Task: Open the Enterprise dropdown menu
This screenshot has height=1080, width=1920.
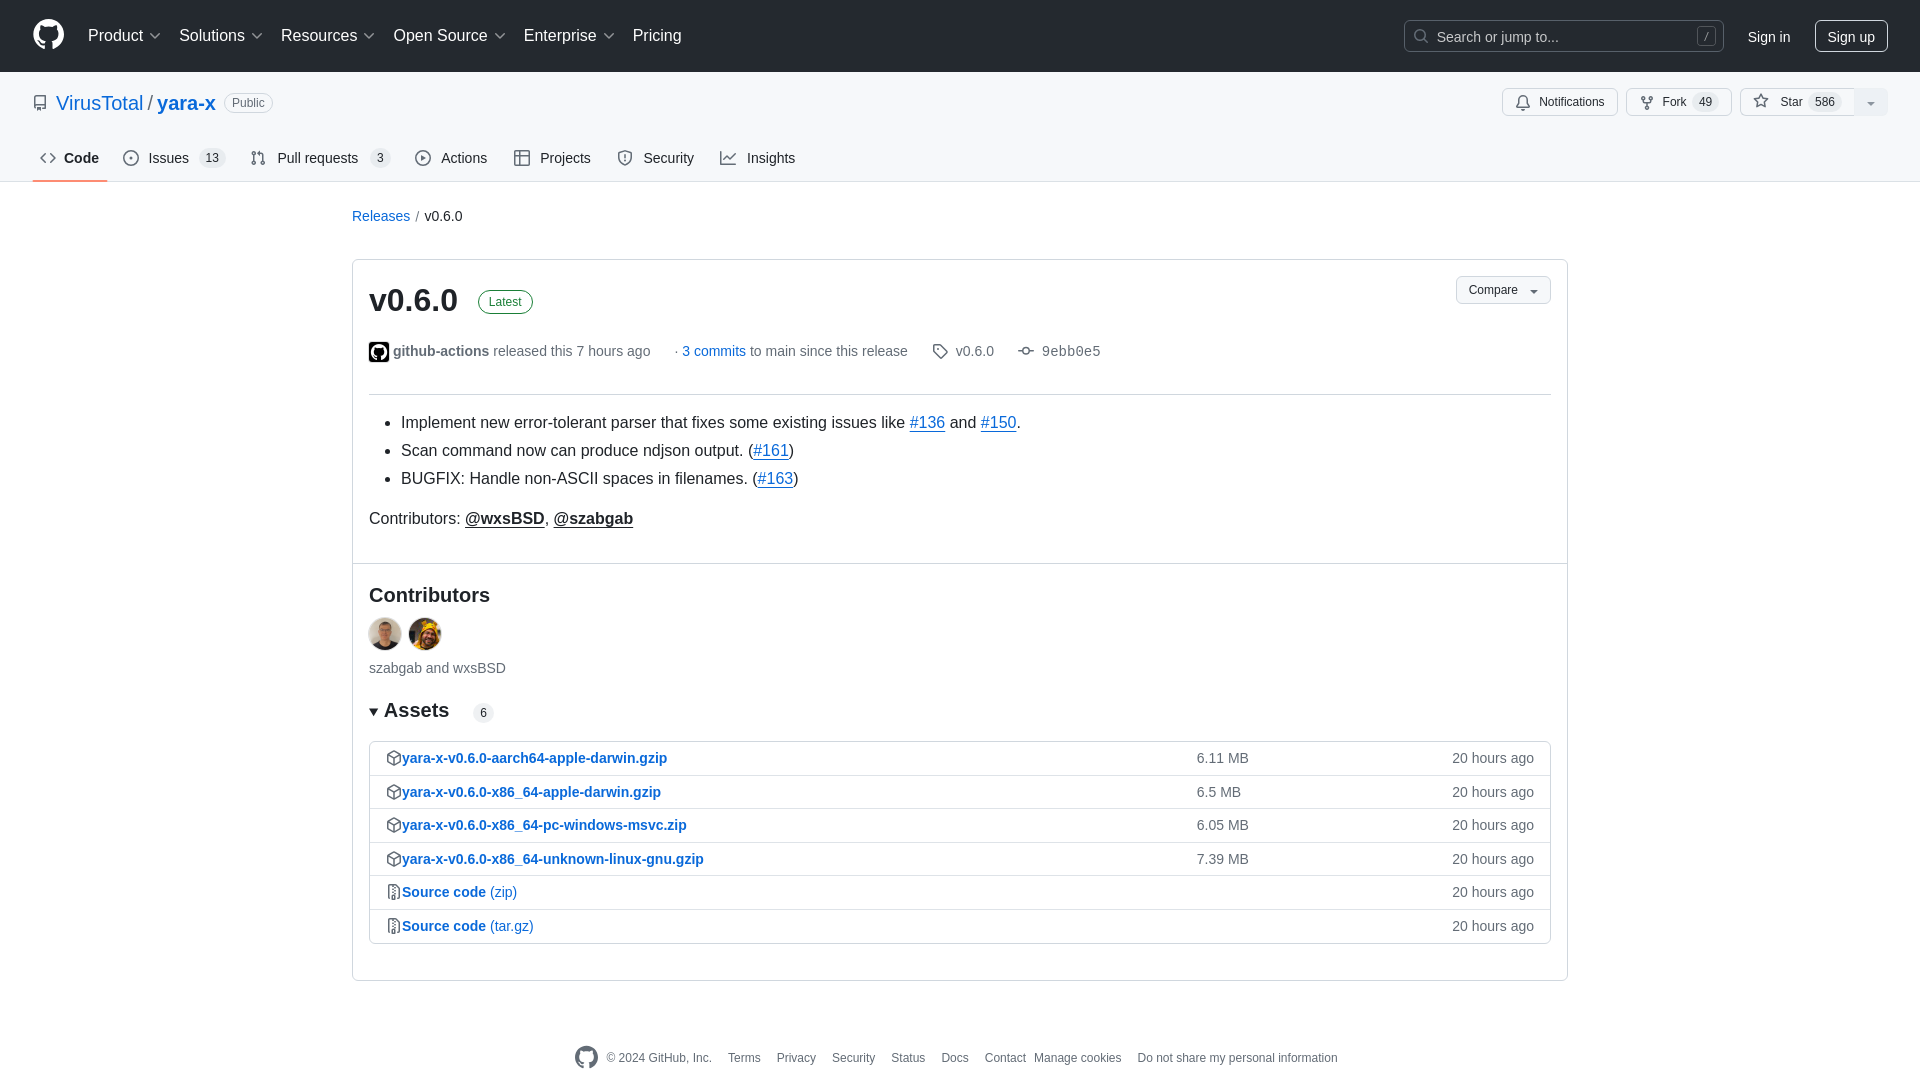Action: (569, 36)
